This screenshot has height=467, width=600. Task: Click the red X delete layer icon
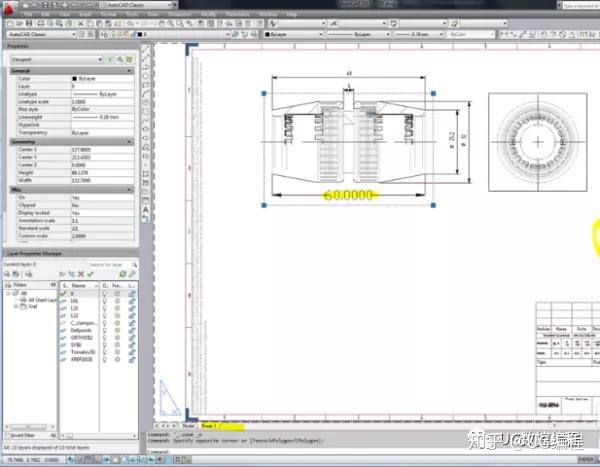(81, 274)
